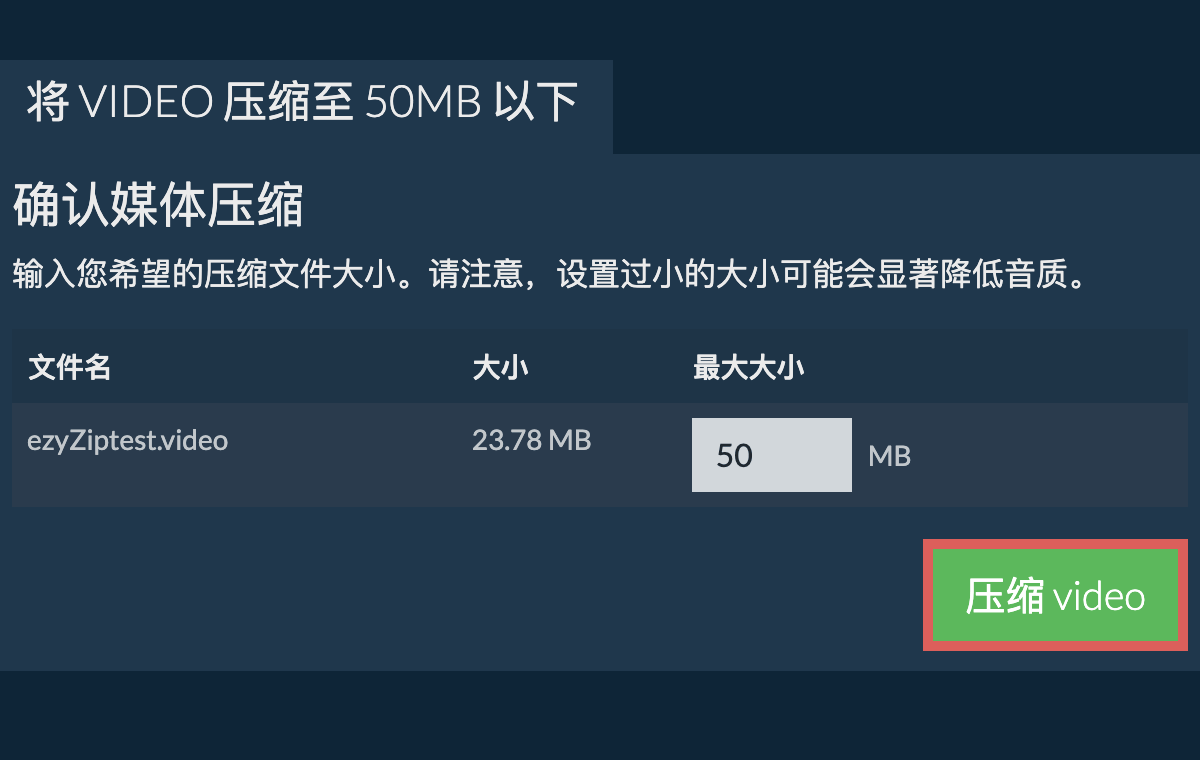The width and height of the screenshot is (1200, 760).
Task: Click the MB unit label beside the input
Action: pos(889,457)
